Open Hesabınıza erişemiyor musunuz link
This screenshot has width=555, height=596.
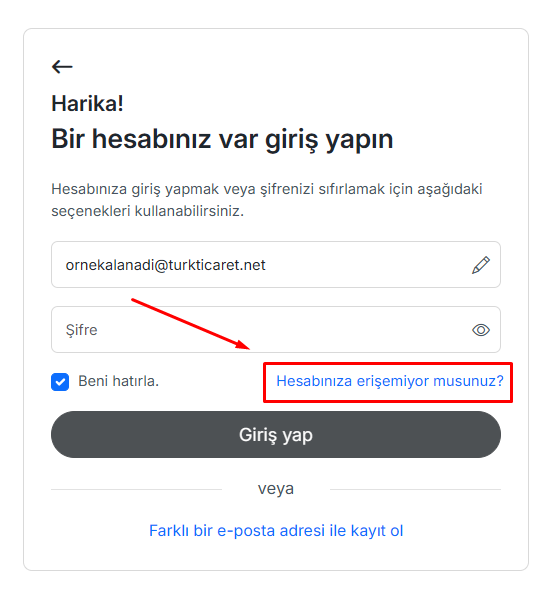[x=390, y=381]
